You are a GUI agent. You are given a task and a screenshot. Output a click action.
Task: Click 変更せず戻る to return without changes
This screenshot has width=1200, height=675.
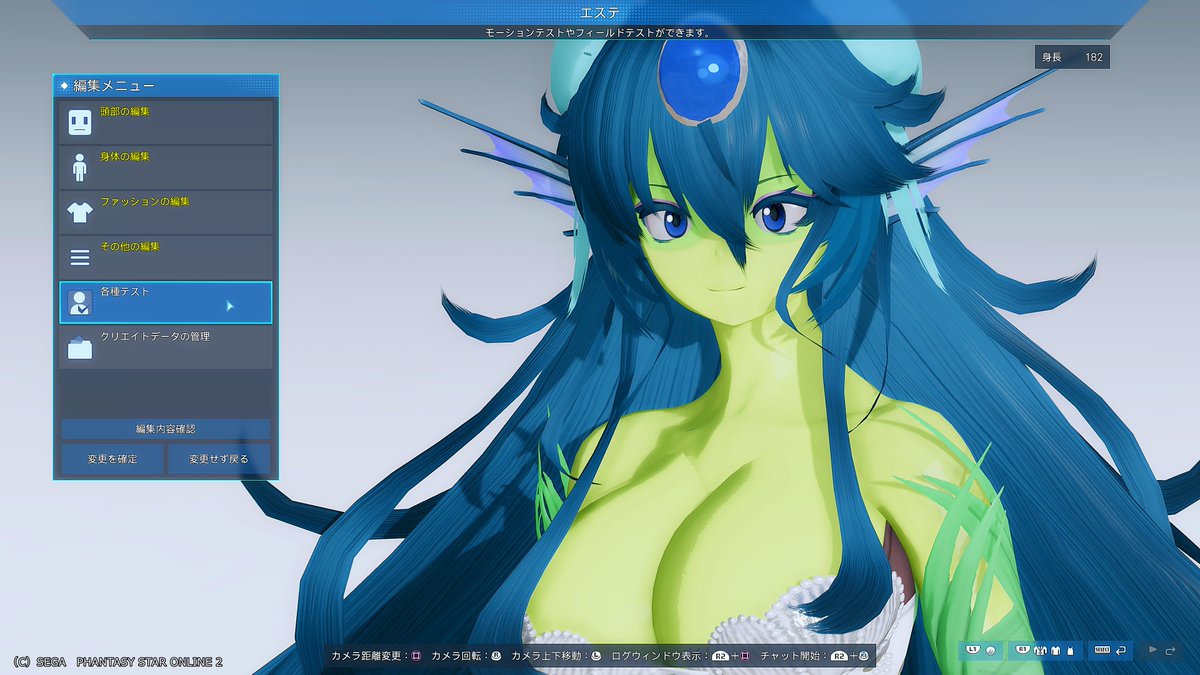tap(220, 459)
